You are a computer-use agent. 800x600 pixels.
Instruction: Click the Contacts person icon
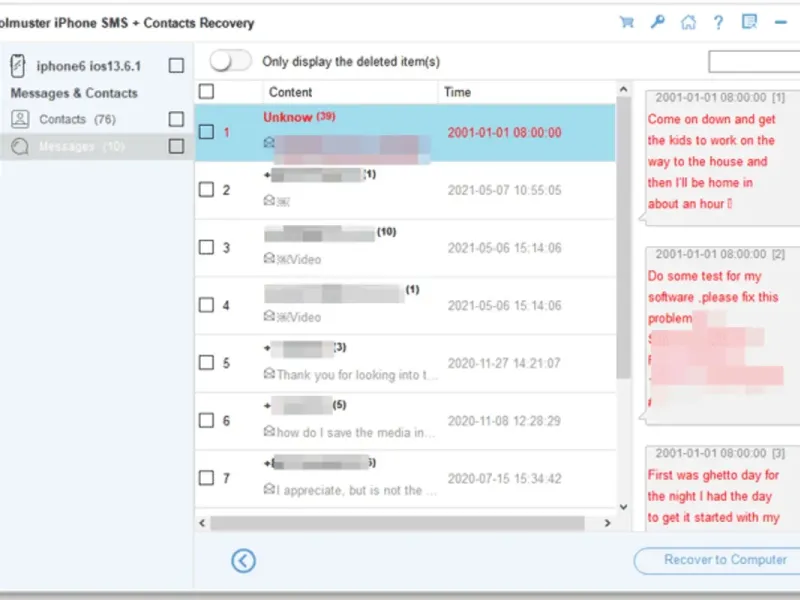click(20, 119)
